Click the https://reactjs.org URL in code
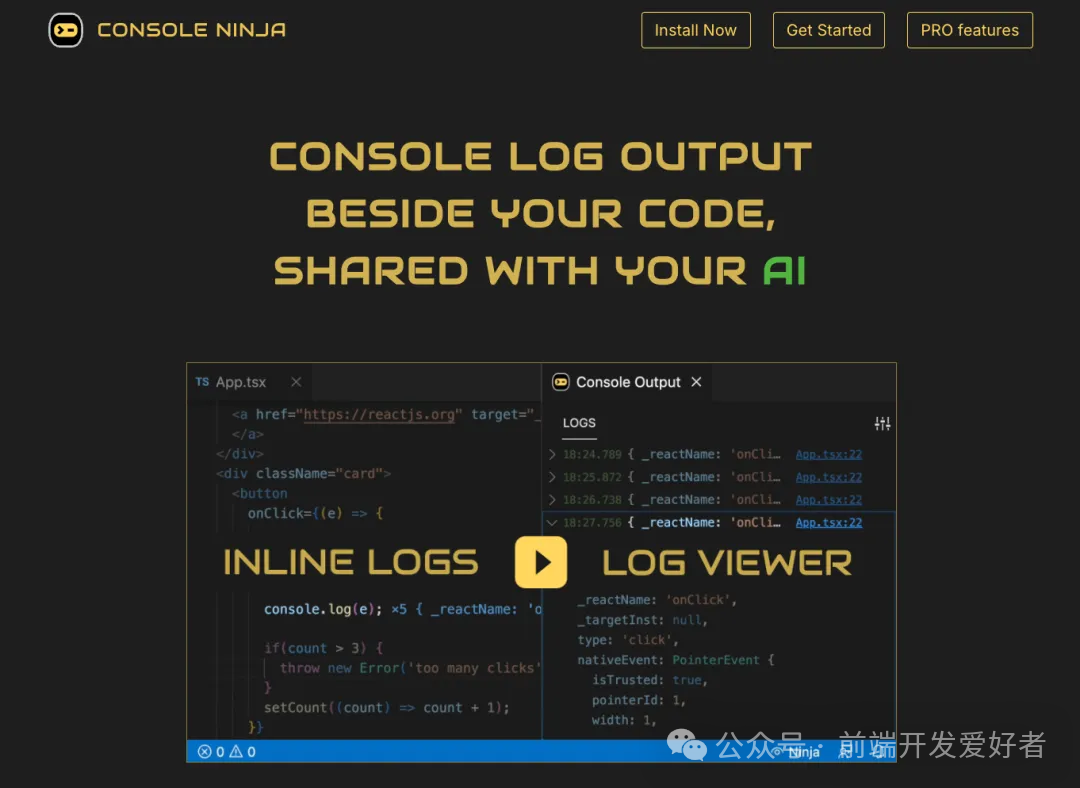This screenshot has width=1080, height=788. pyautogui.click(x=379, y=415)
